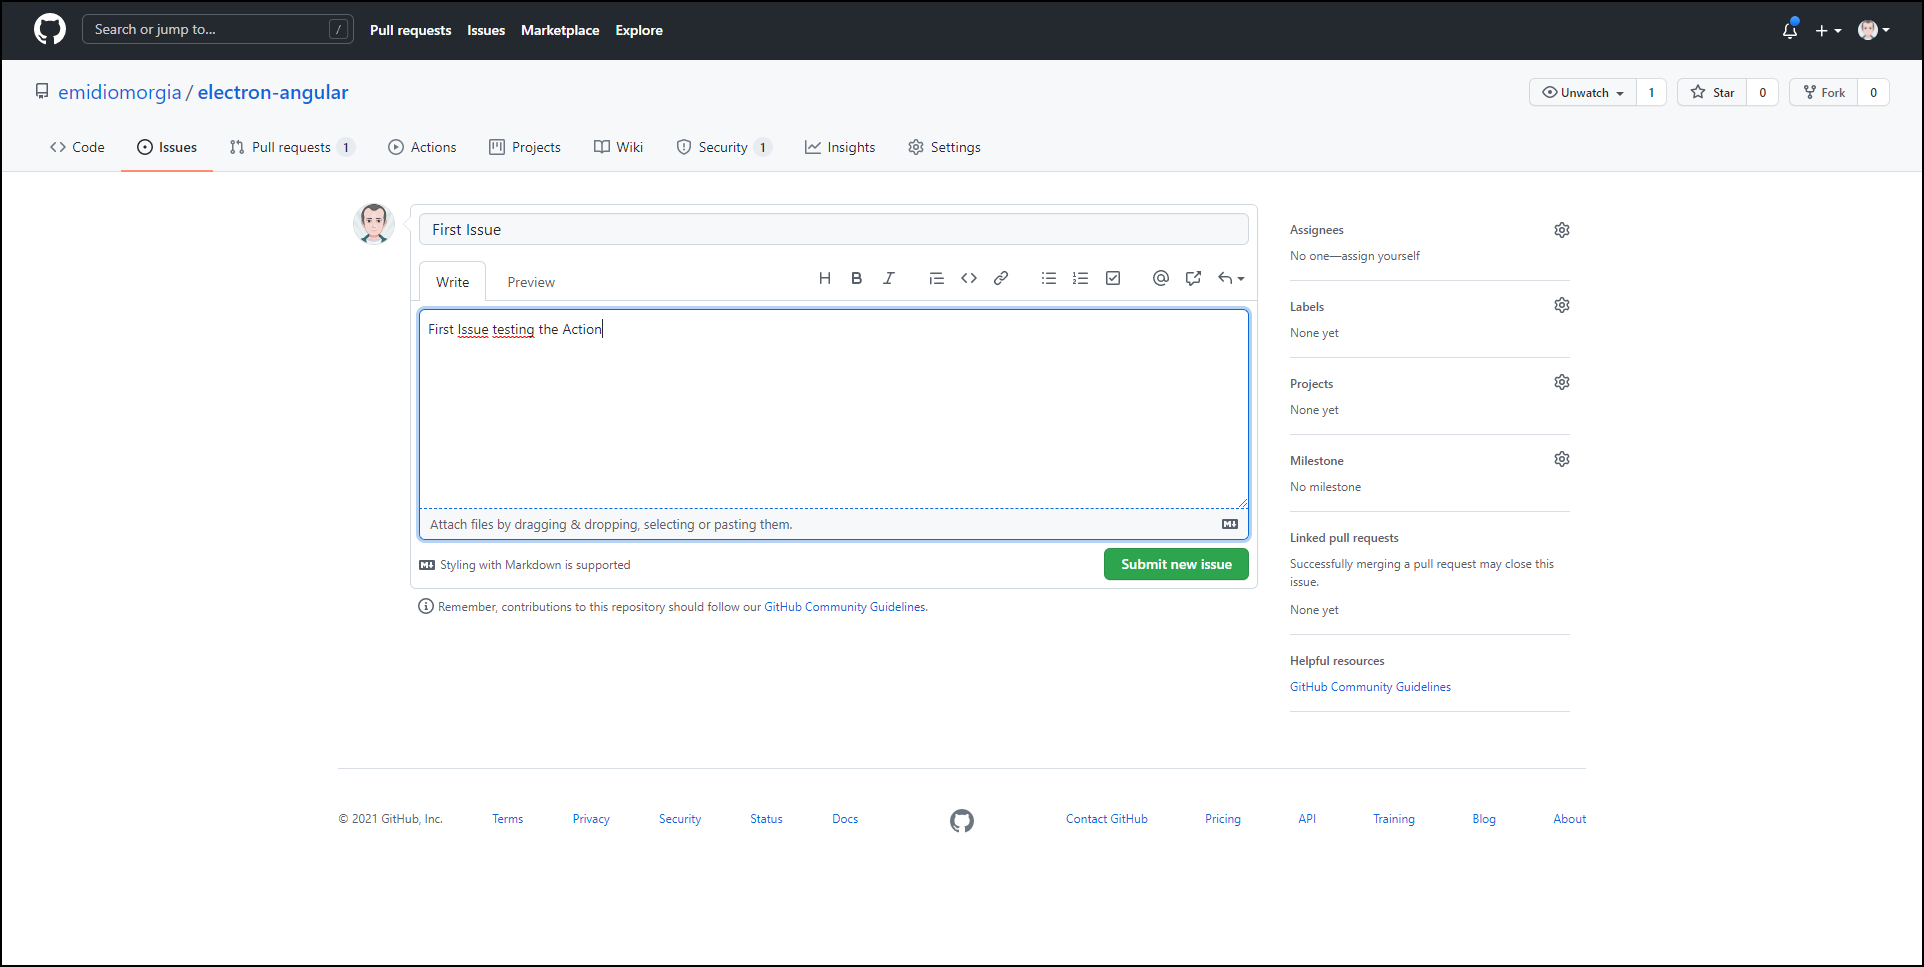Open the Assignees settings gear

point(1562,230)
